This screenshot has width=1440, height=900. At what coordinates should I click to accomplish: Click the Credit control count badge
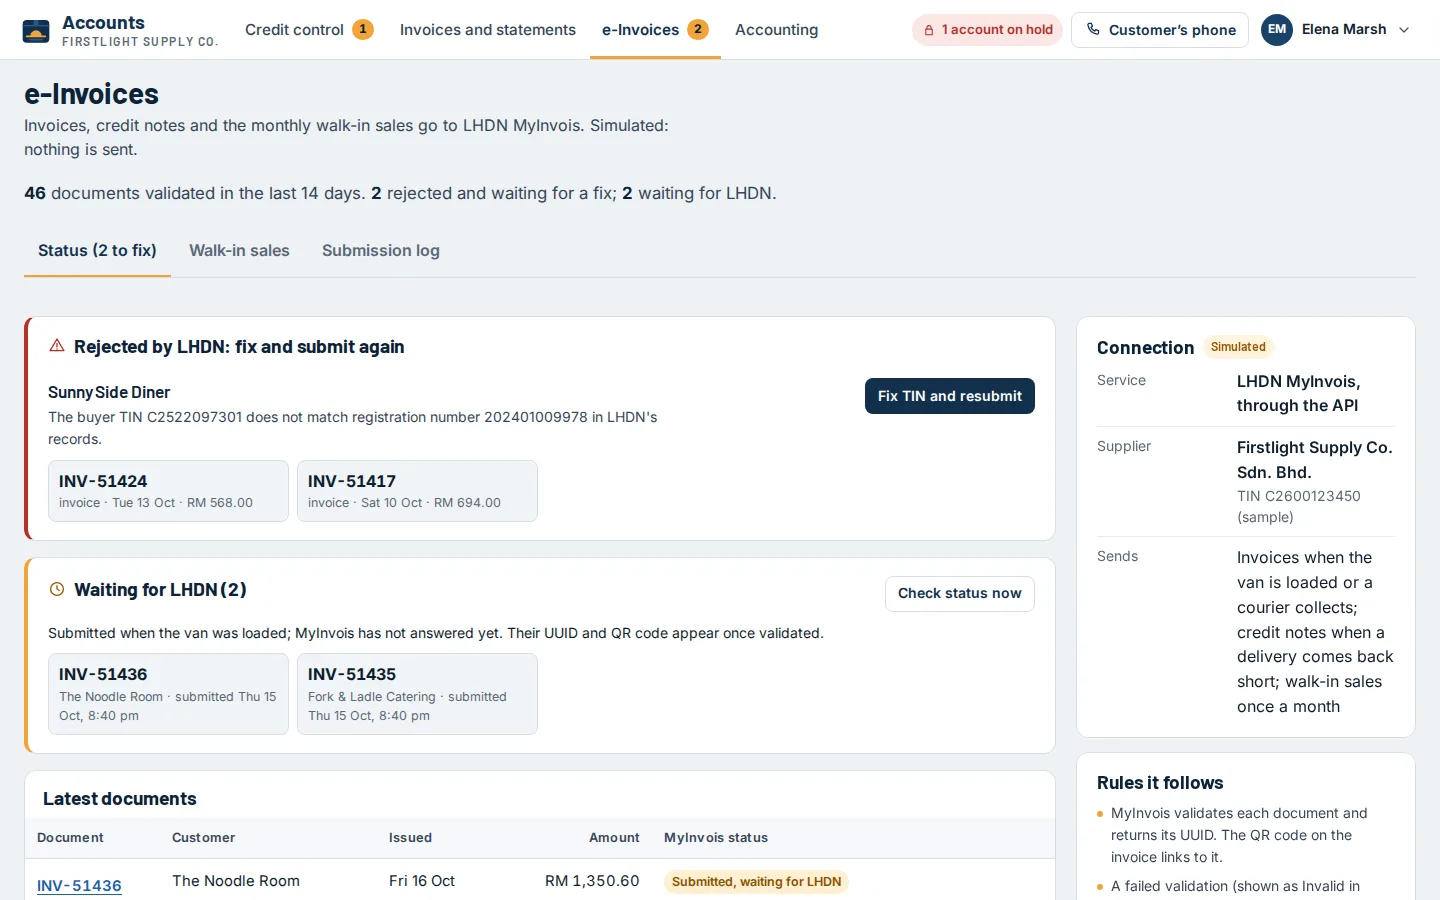point(363,30)
